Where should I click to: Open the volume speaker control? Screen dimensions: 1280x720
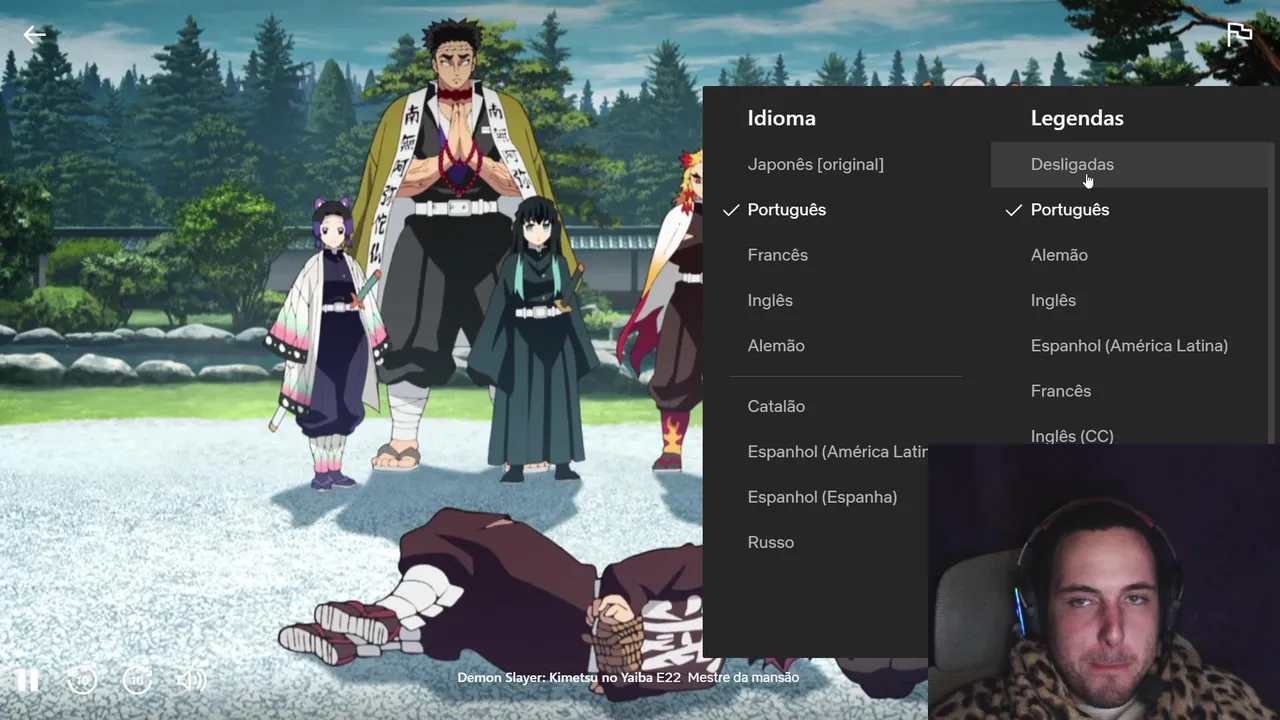coord(191,681)
